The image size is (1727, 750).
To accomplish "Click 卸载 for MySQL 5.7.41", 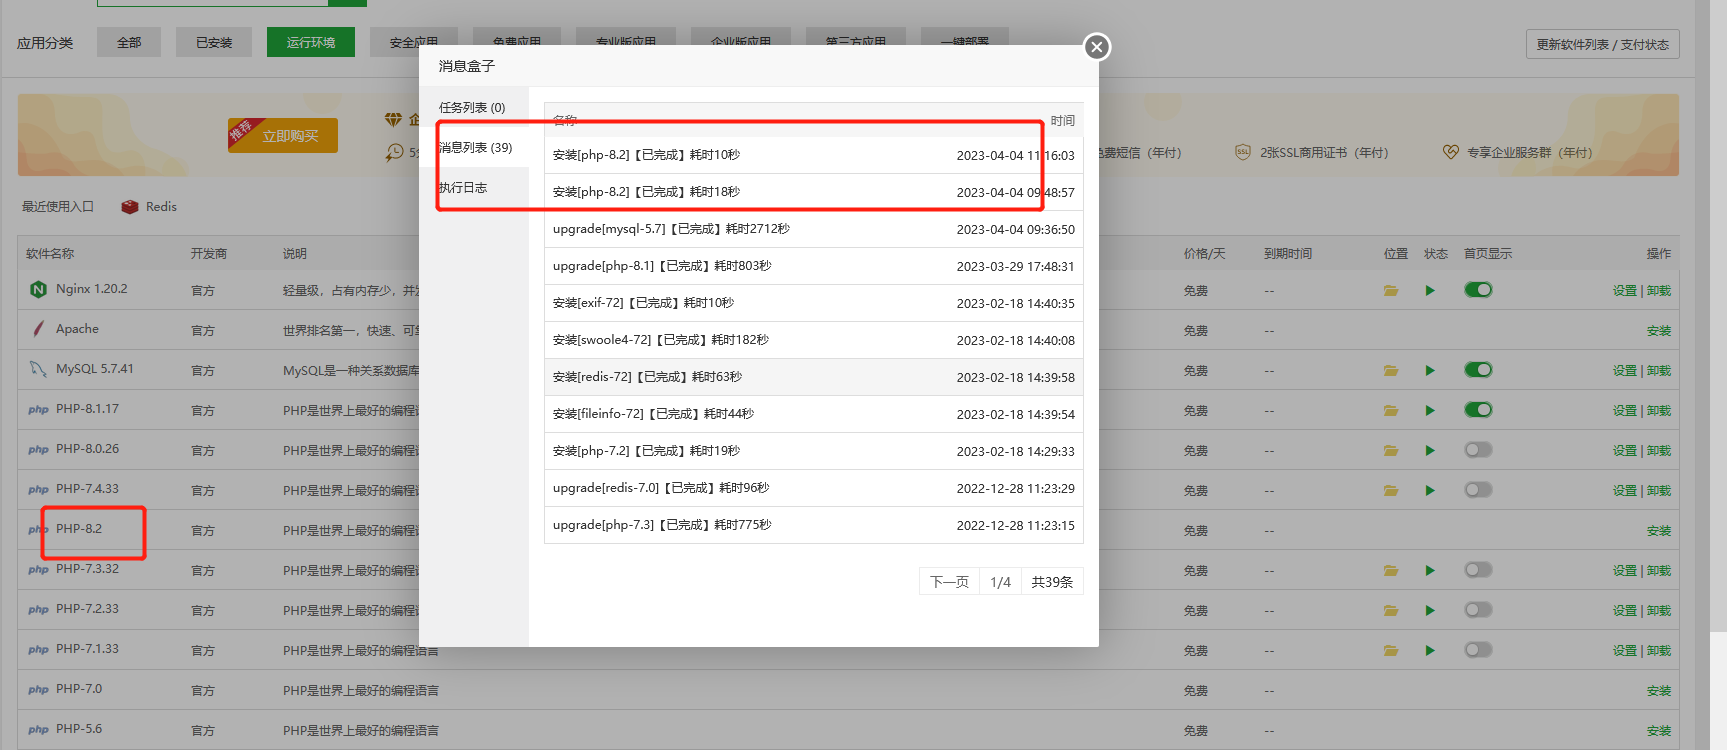I will (x=1659, y=370).
